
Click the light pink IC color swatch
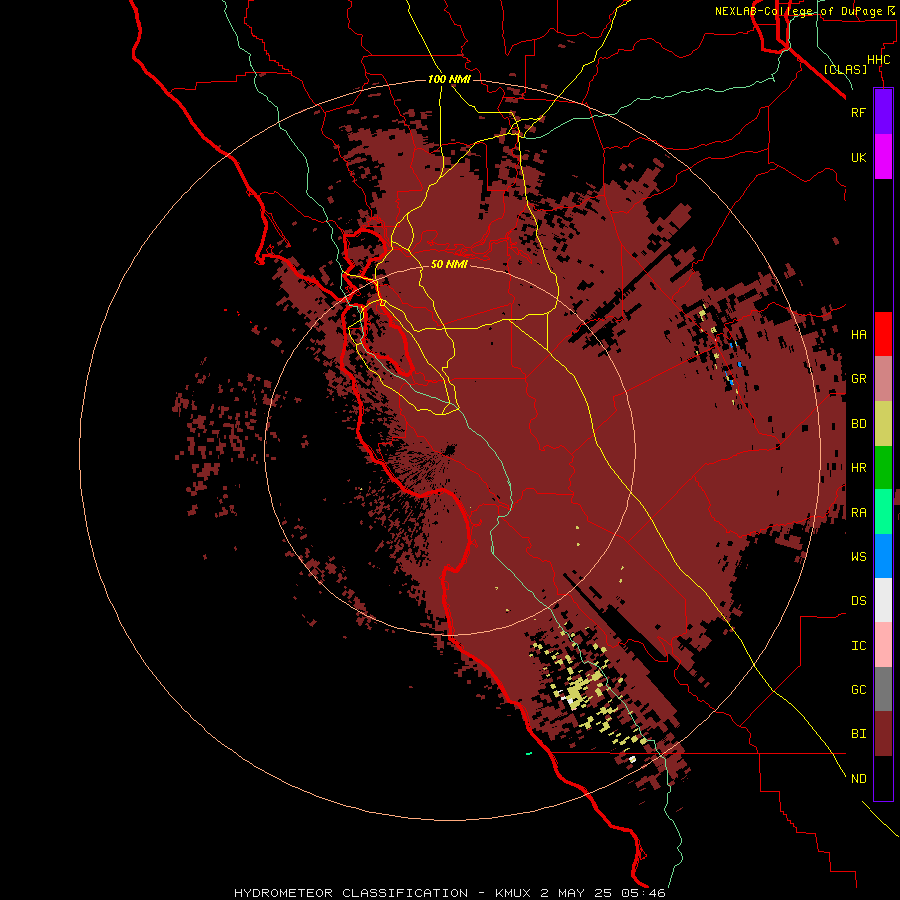(883, 645)
